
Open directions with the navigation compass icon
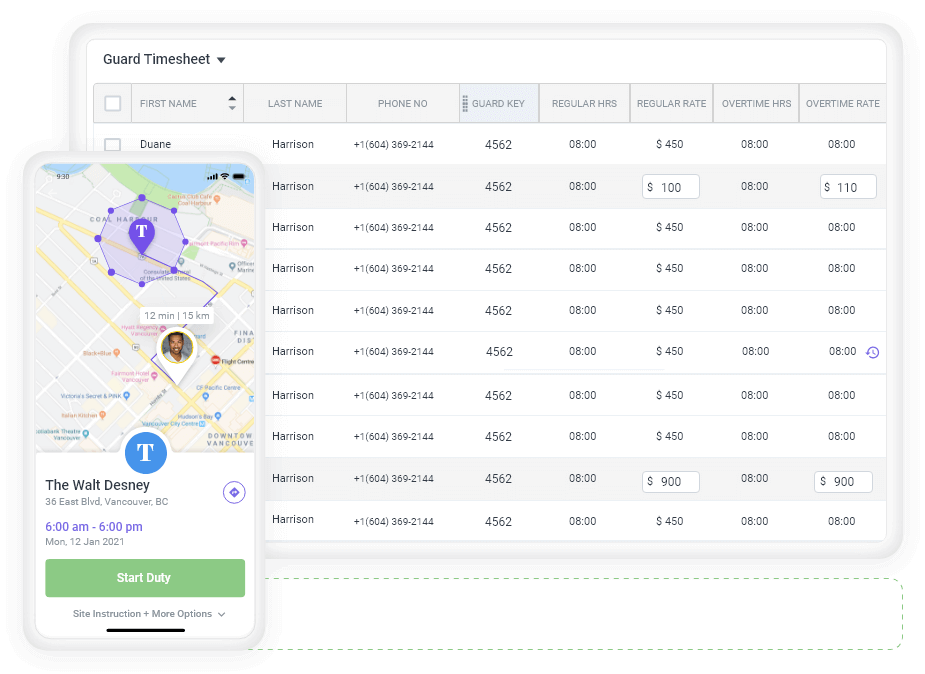pos(234,492)
